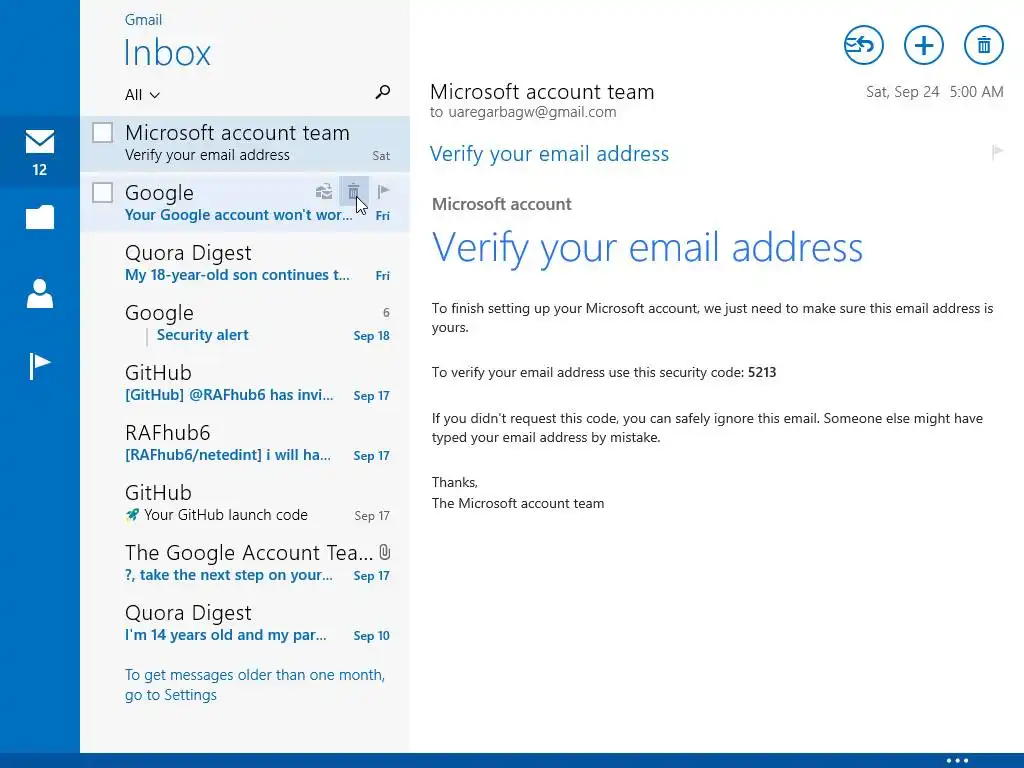Open RAFhub6/netedint message
The height and width of the screenshot is (768, 1024).
coord(245,443)
